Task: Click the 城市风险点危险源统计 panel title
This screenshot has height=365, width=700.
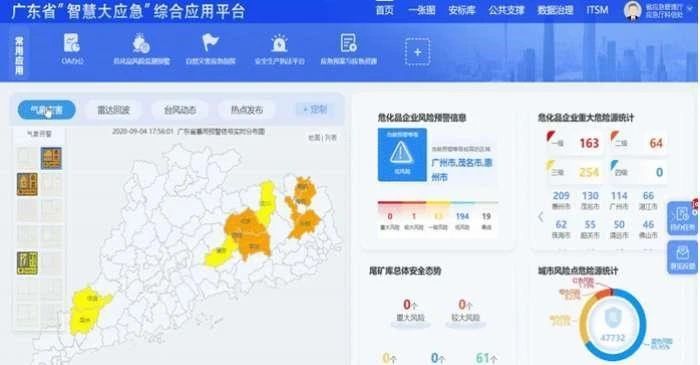Action: (x=578, y=271)
